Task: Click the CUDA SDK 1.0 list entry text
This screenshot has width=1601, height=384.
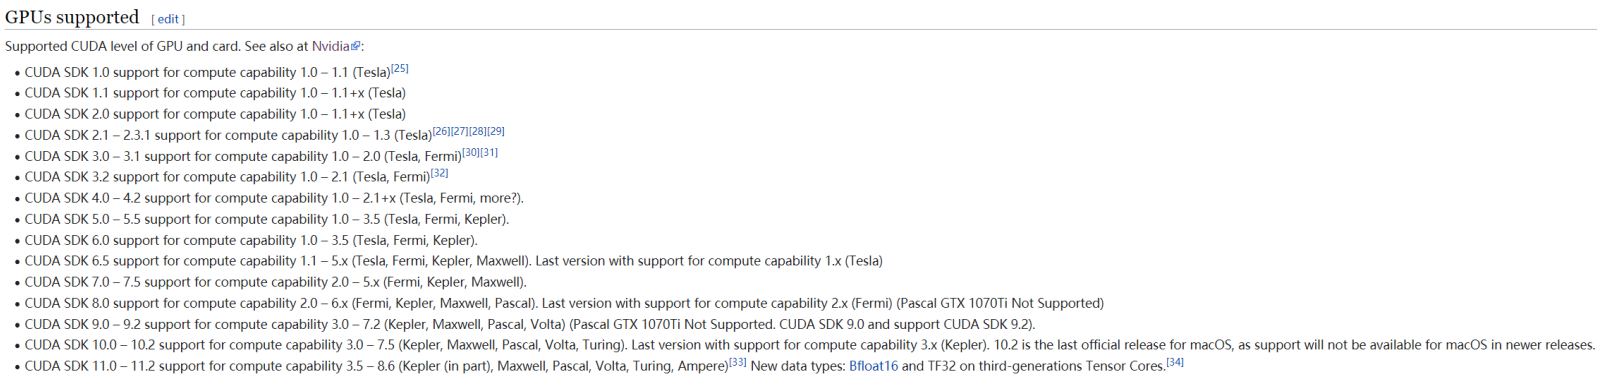Action: pyautogui.click(x=208, y=72)
